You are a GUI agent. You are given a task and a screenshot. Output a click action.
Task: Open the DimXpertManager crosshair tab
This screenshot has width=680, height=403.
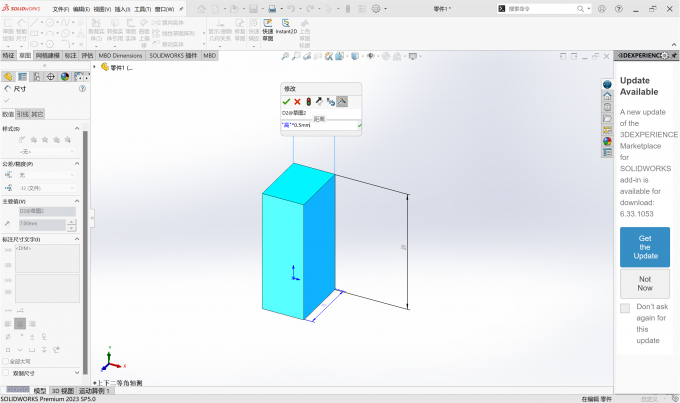point(51,77)
